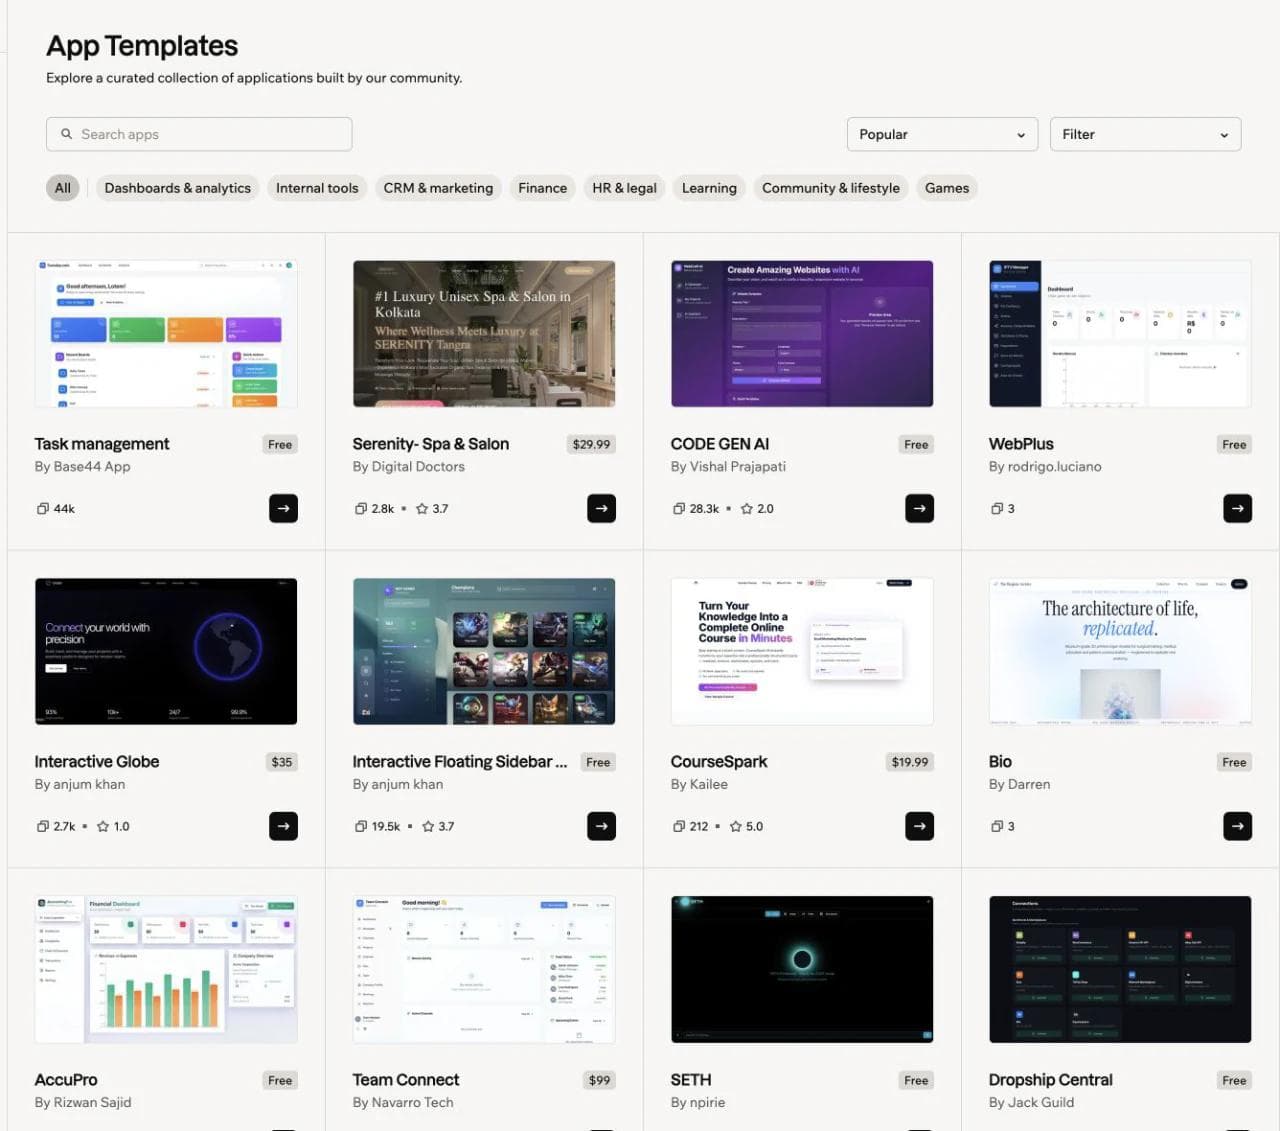Image resolution: width=1280 pixels, height=1131 pixels.
Task: Open the Filter dropdown
Action: (x=1145, y=134)
